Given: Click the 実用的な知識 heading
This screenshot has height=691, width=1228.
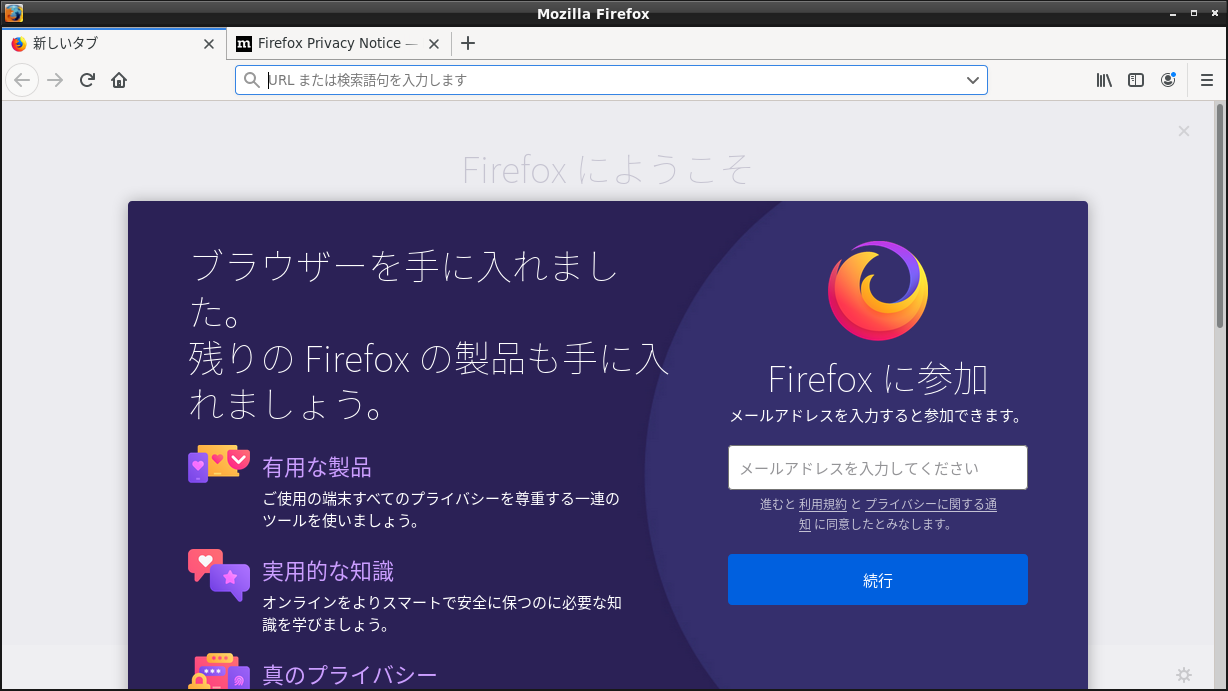Looking at the screenshot, I should point(328,571).
